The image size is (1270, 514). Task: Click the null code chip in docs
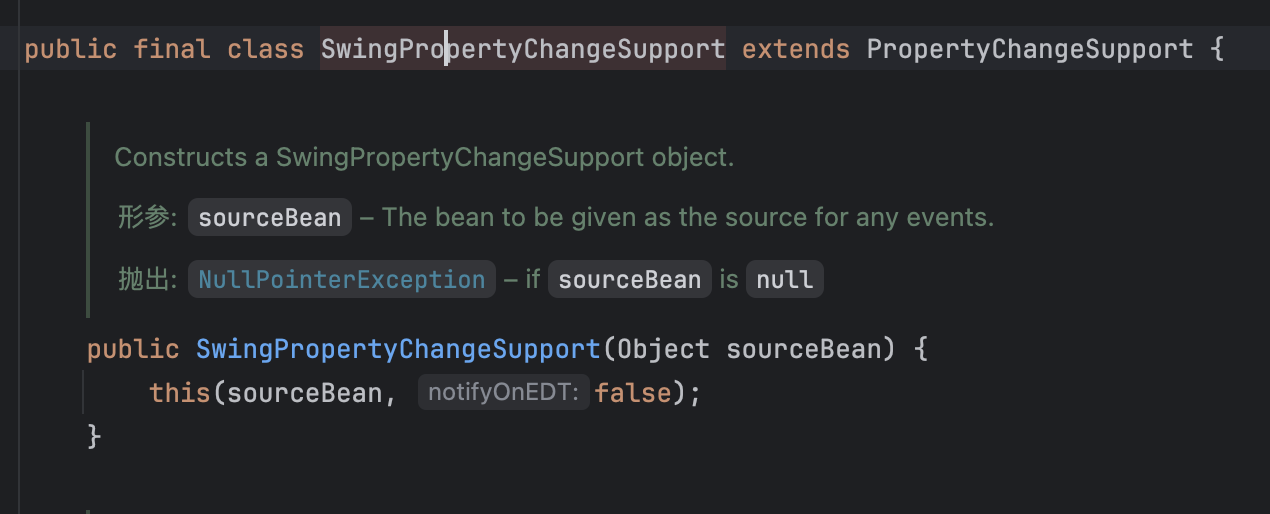point(785,279)
